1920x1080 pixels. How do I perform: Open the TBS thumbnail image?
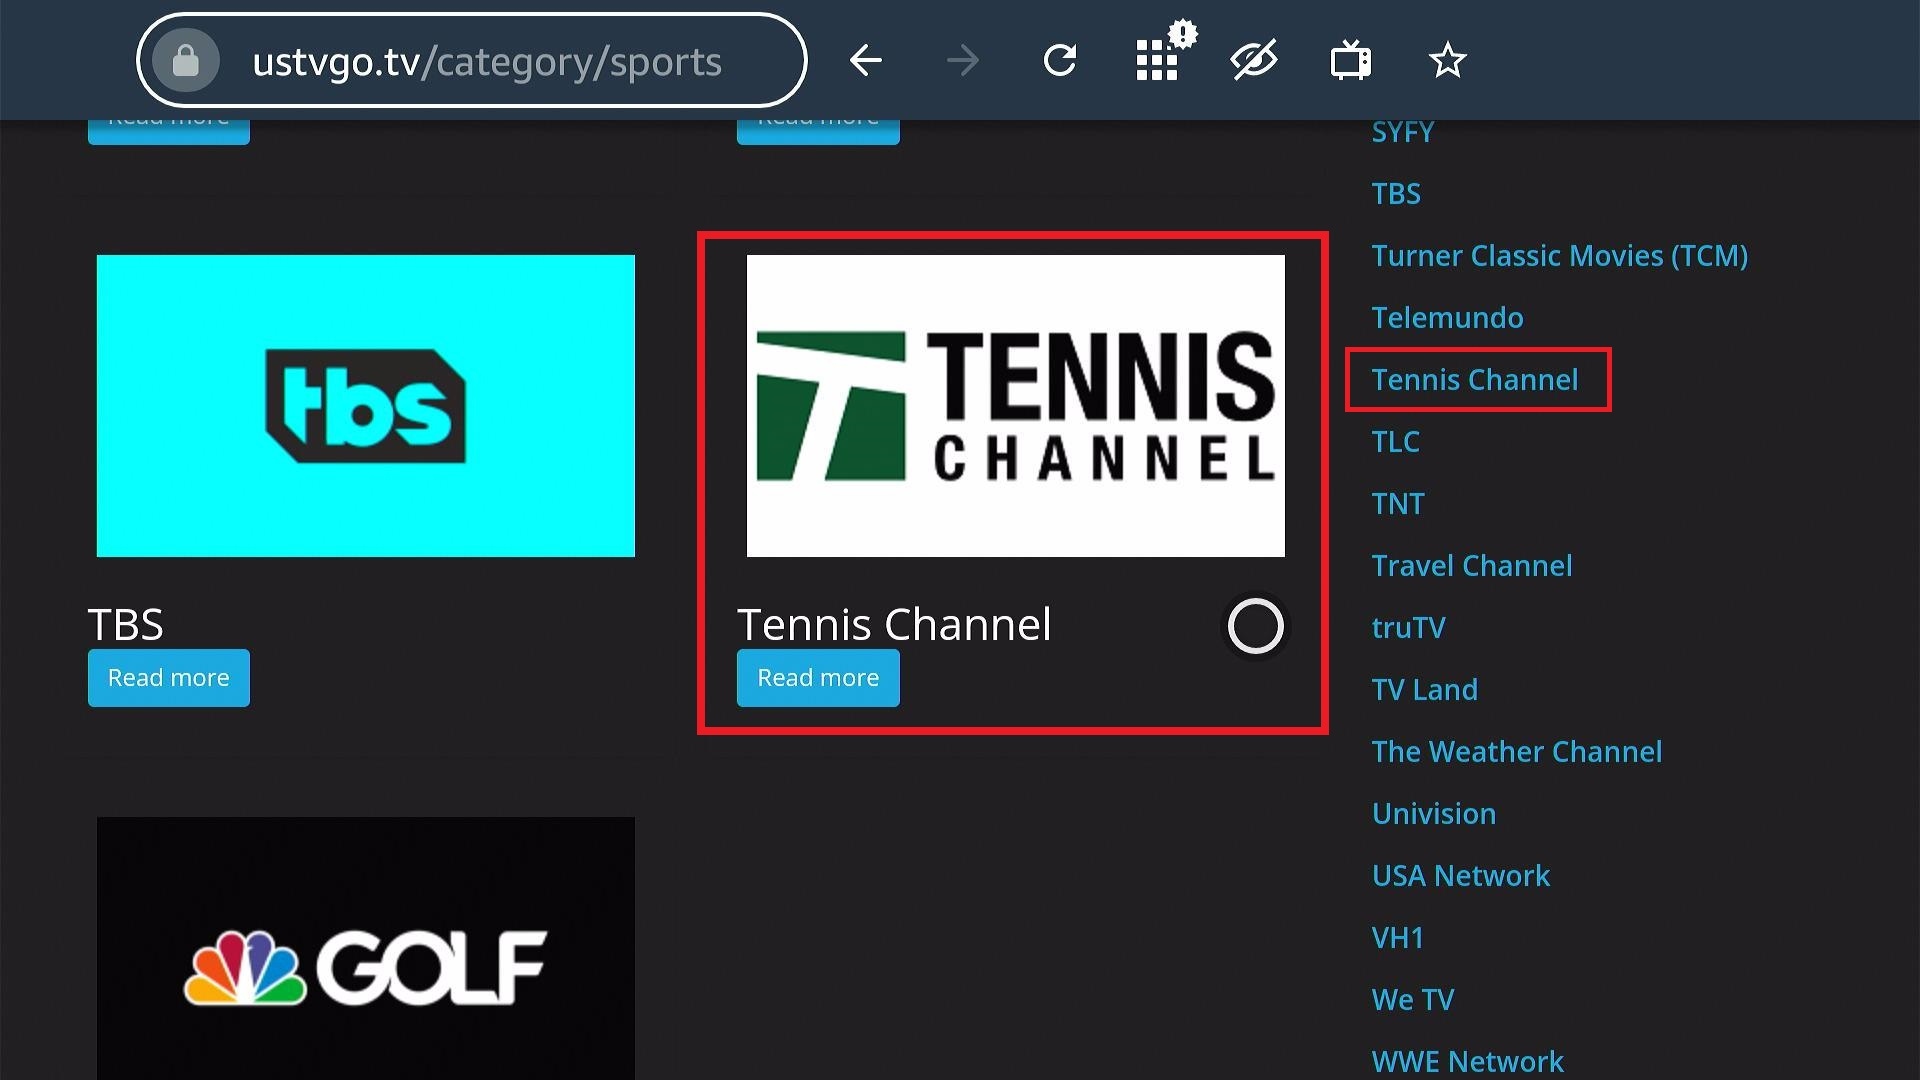point(365,406)
